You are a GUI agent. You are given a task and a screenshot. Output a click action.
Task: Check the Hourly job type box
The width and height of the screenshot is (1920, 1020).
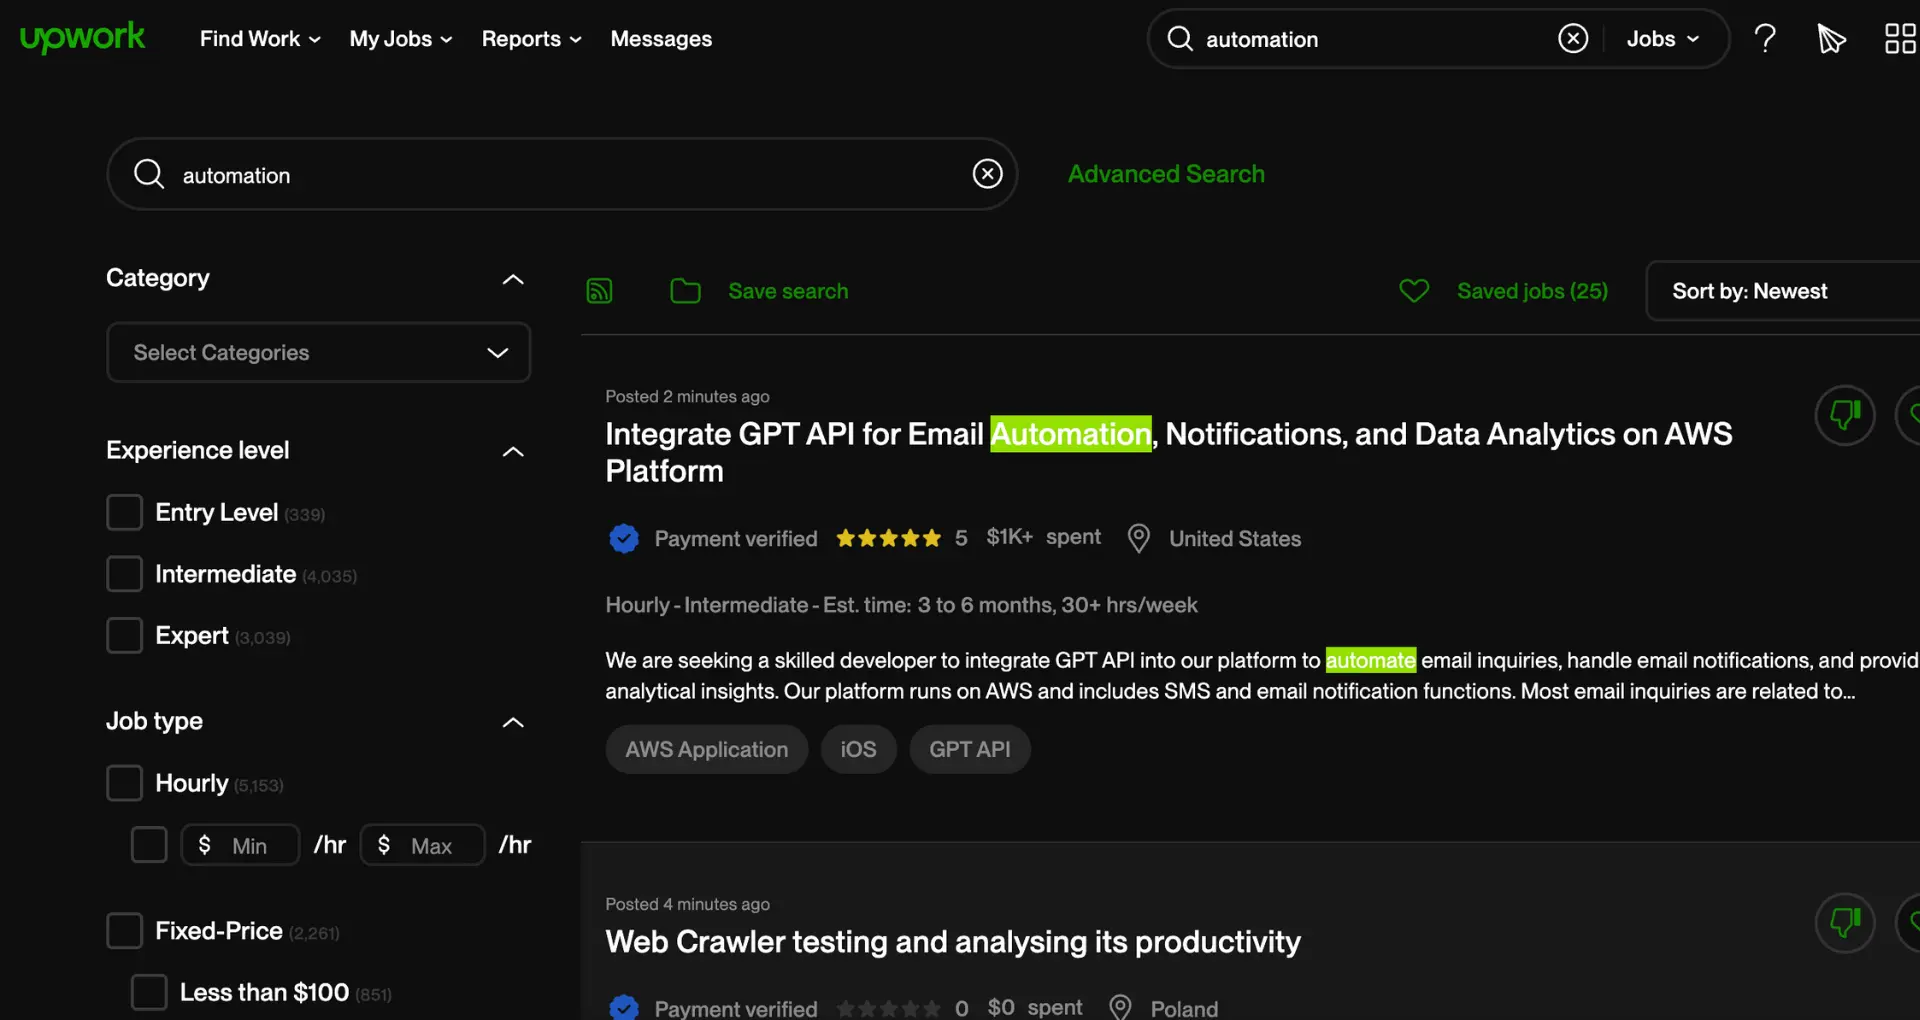click(124, 783)
